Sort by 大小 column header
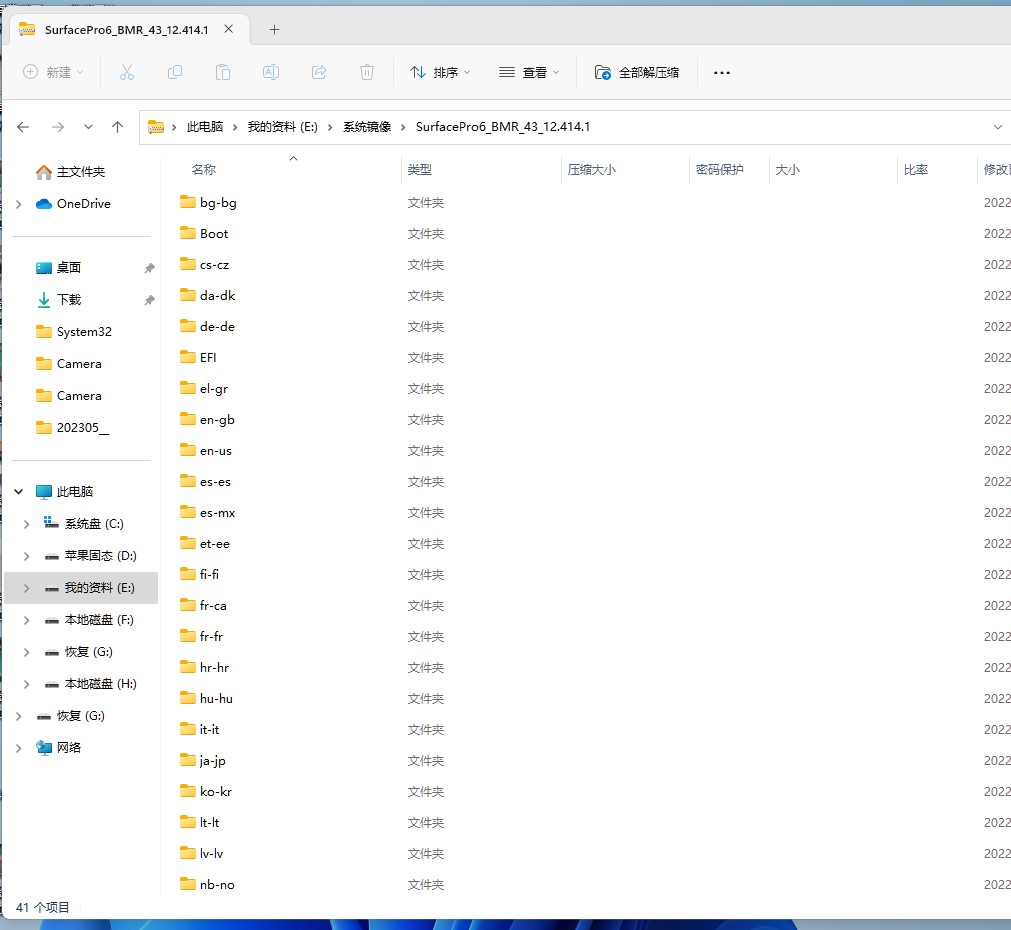This screenshot has width=1011, height=930. 787,170
